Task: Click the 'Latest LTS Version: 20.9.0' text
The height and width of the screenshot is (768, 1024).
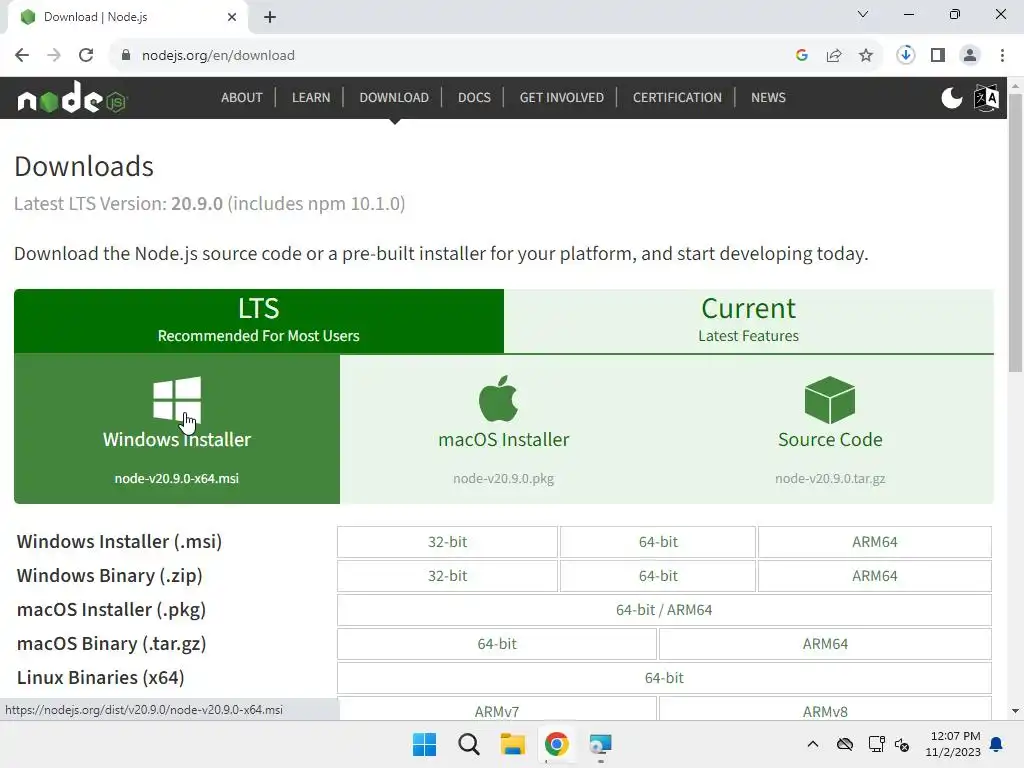Action: click(118, 204)
